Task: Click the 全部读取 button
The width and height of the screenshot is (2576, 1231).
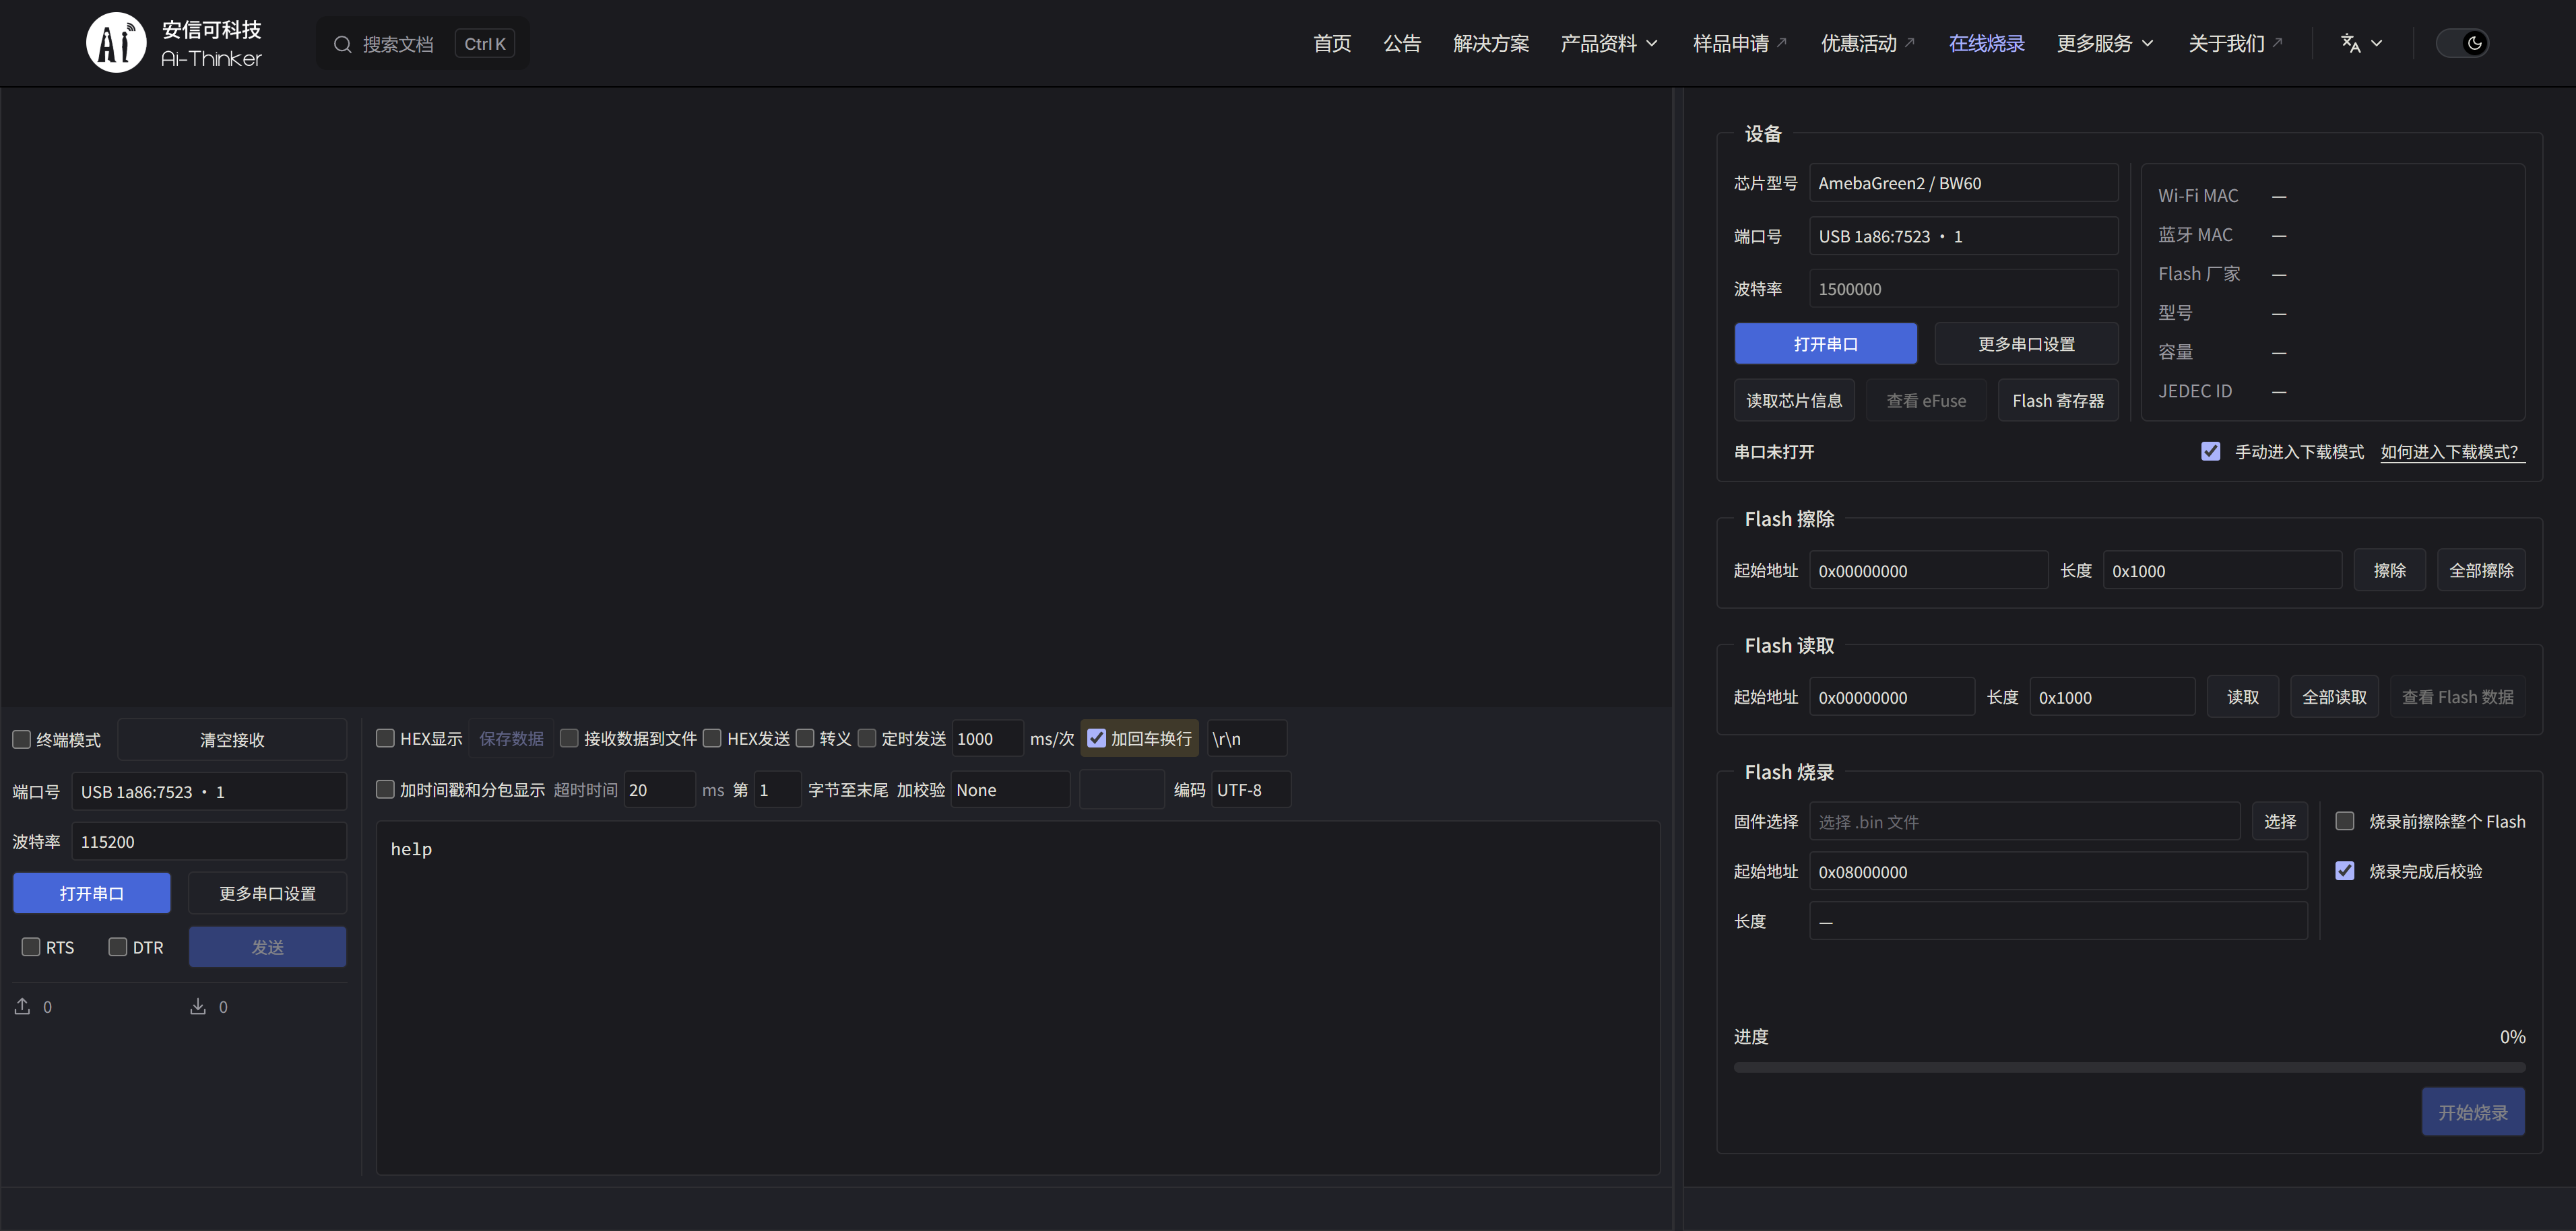Action: (x=2334, y=697)
